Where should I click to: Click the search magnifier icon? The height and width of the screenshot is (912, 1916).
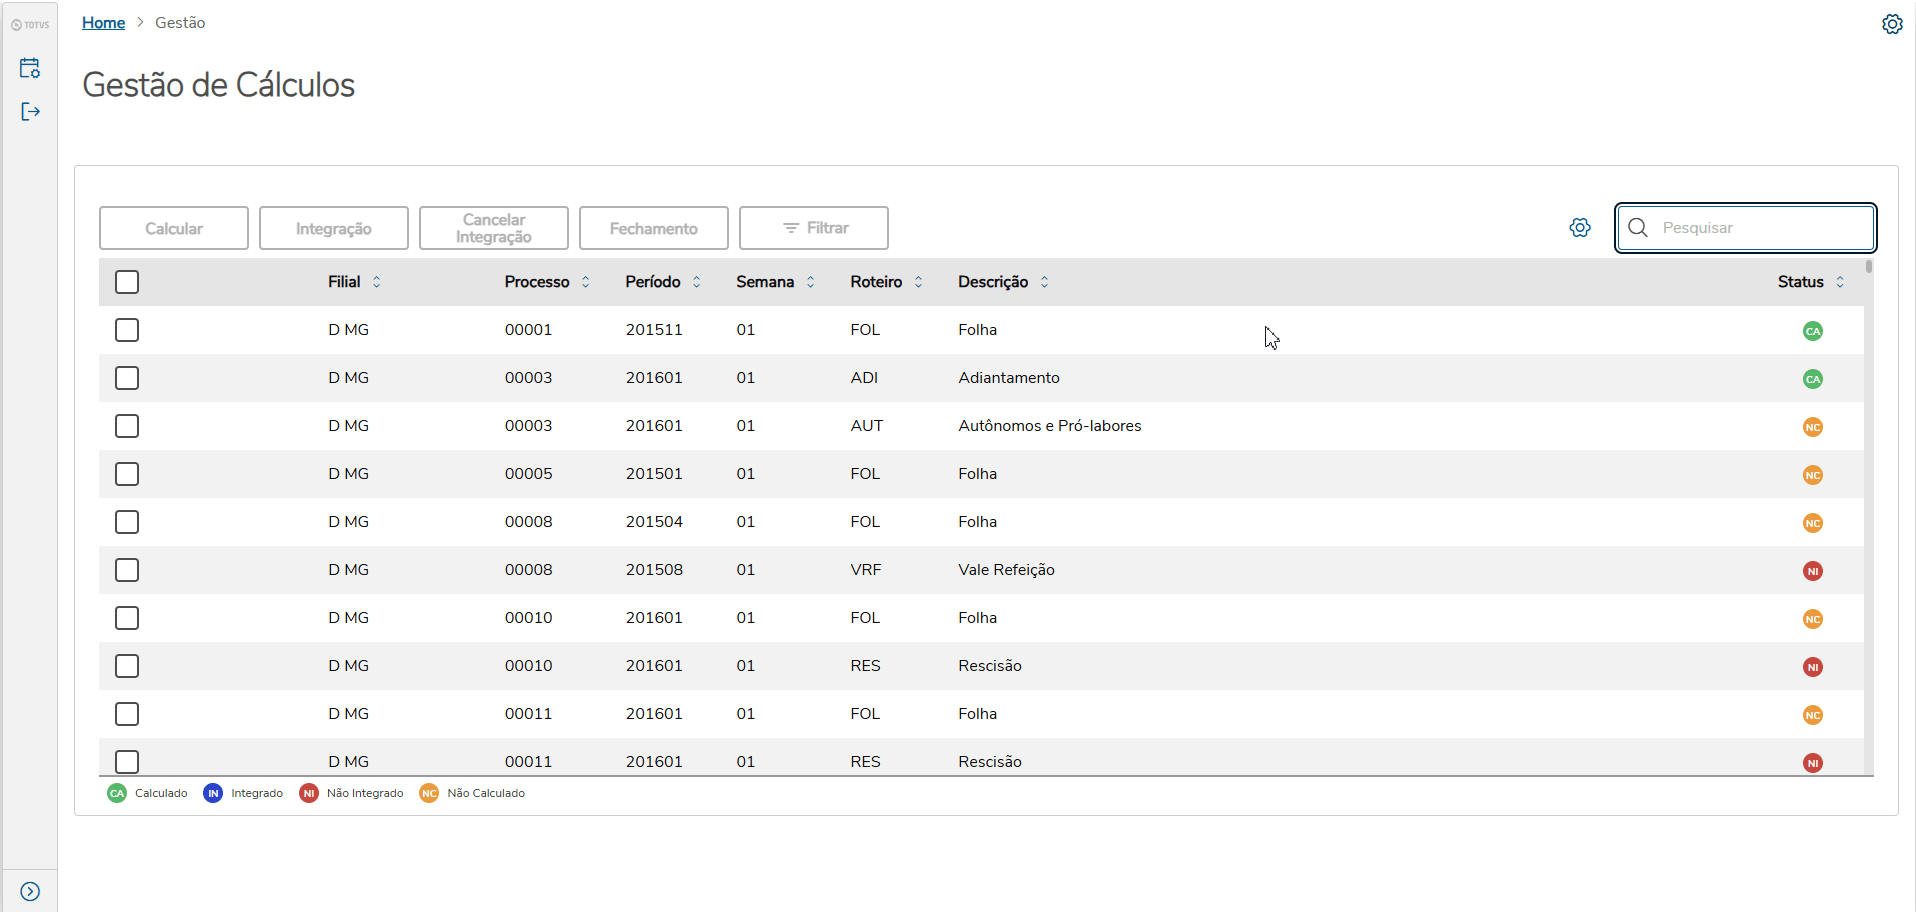pos(1638,228)
